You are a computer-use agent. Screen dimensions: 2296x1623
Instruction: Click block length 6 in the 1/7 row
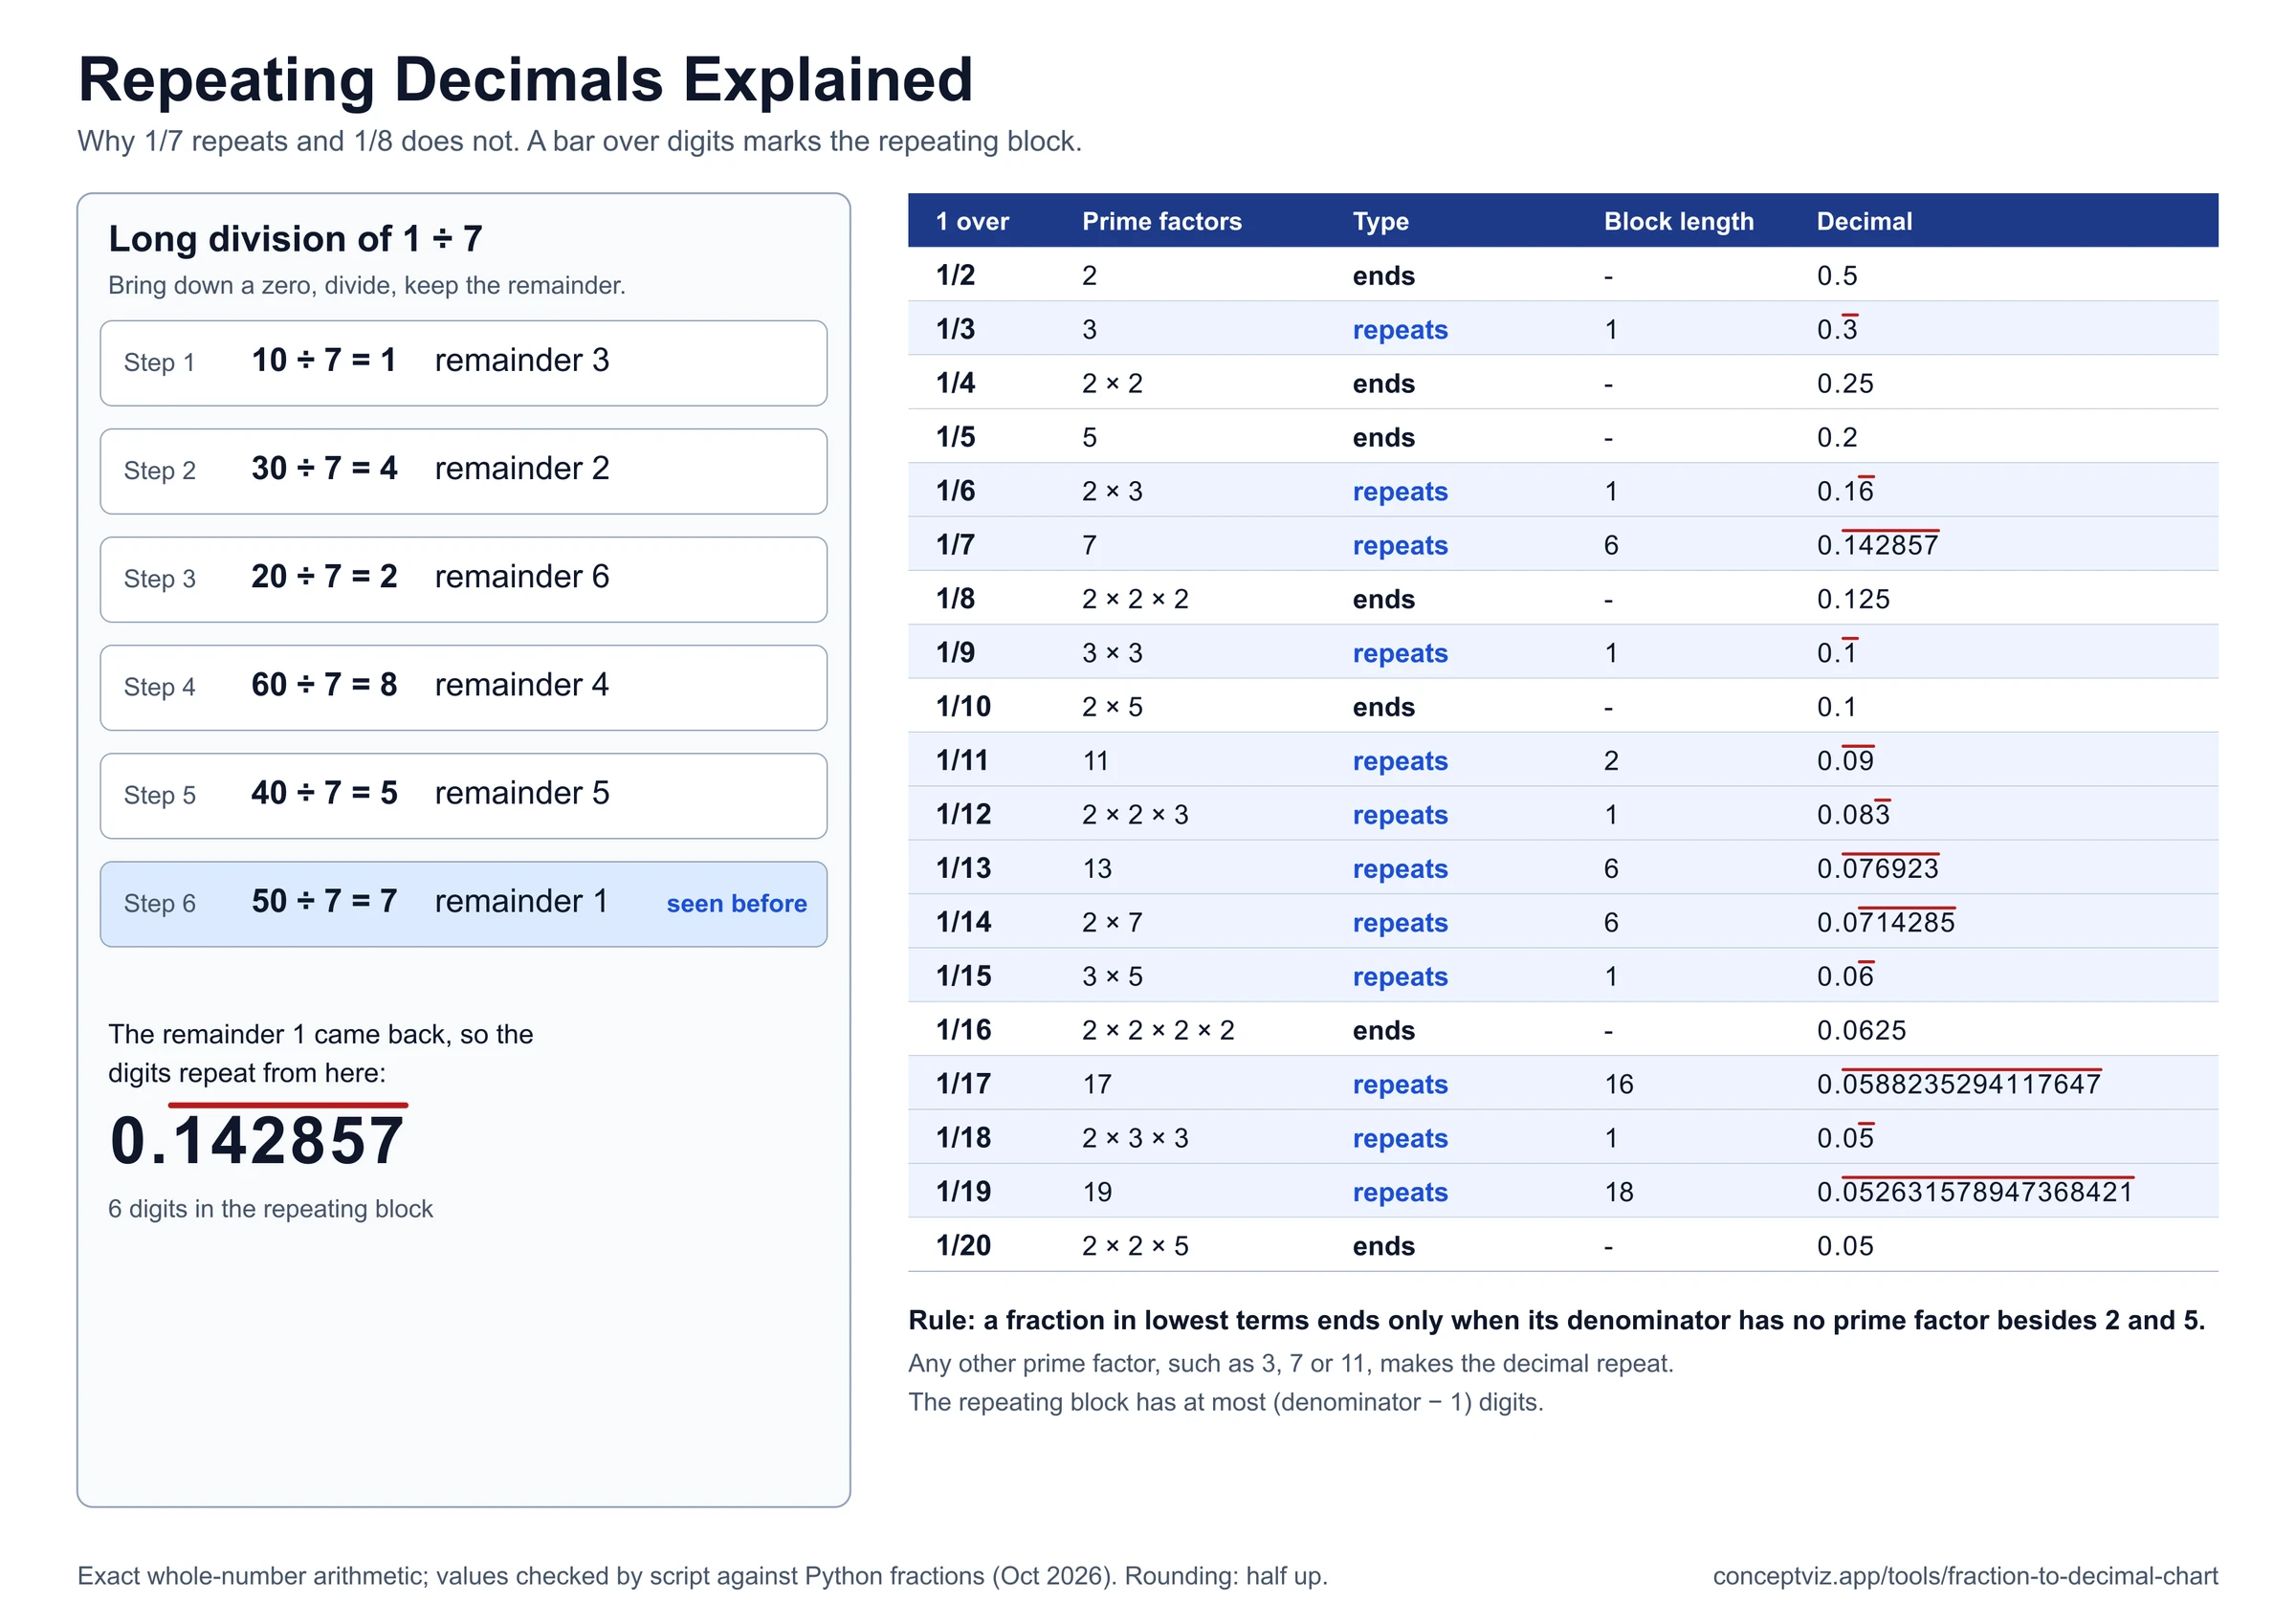pyautogui.click(x=1610, y=545)
